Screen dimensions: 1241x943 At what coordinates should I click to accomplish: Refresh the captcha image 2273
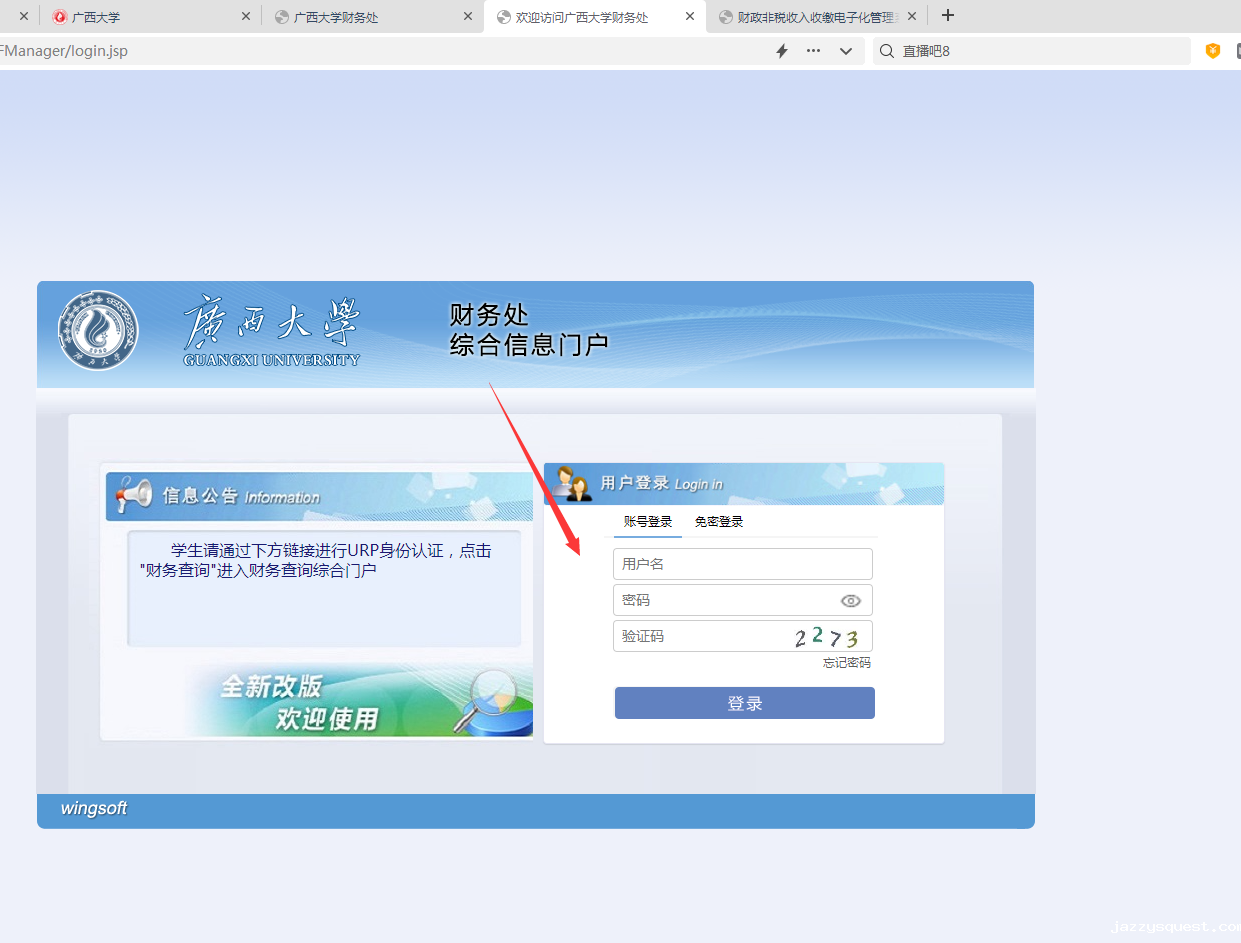tap(826, 637)
